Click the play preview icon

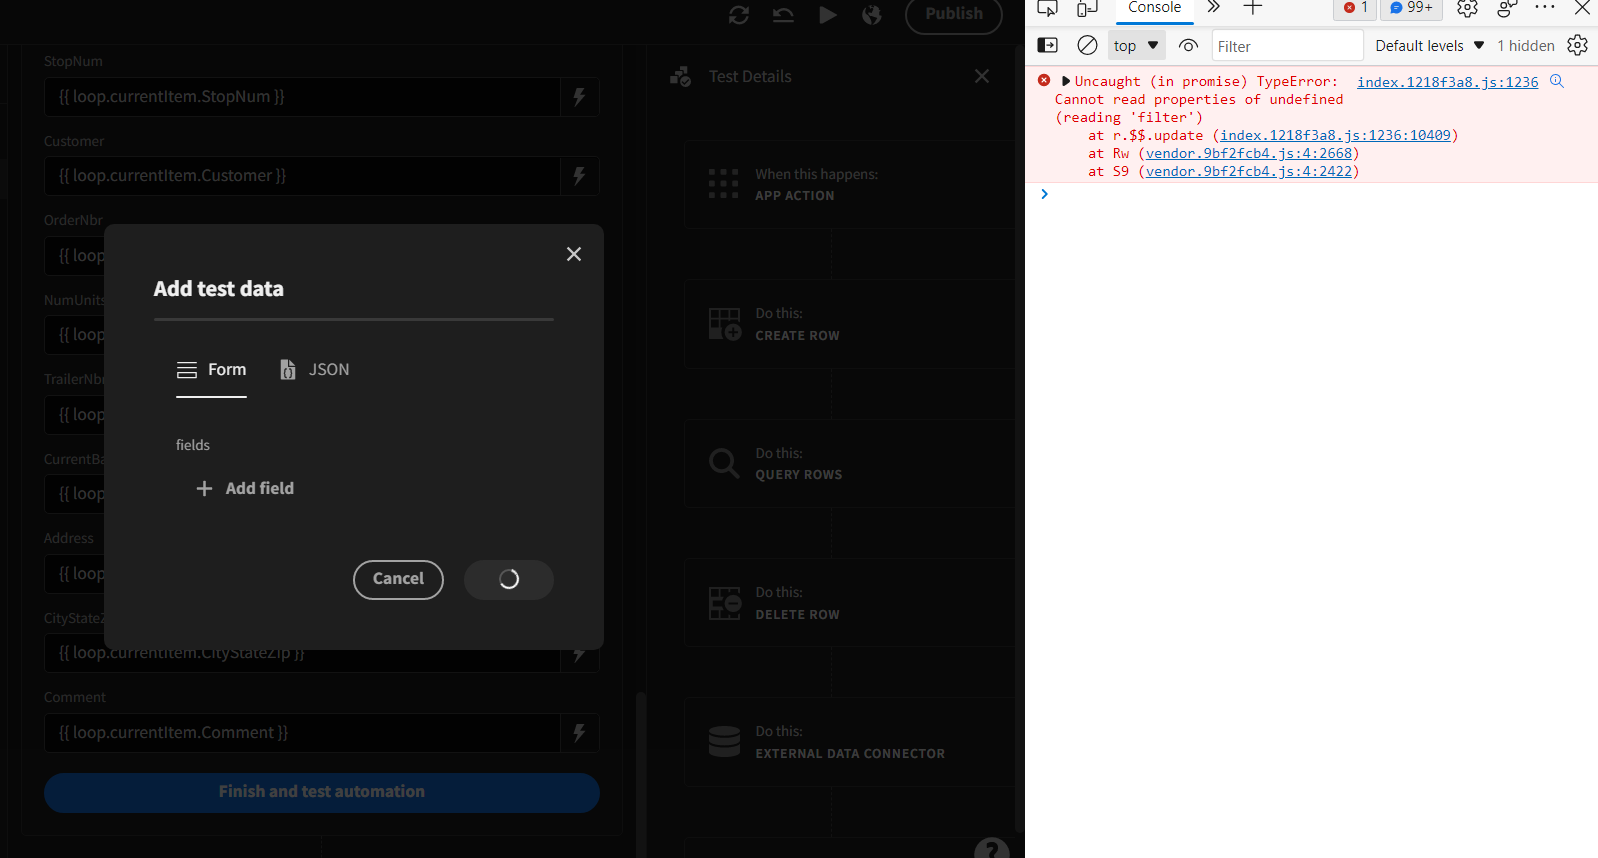pyautogui.click(x=828, y=15)
